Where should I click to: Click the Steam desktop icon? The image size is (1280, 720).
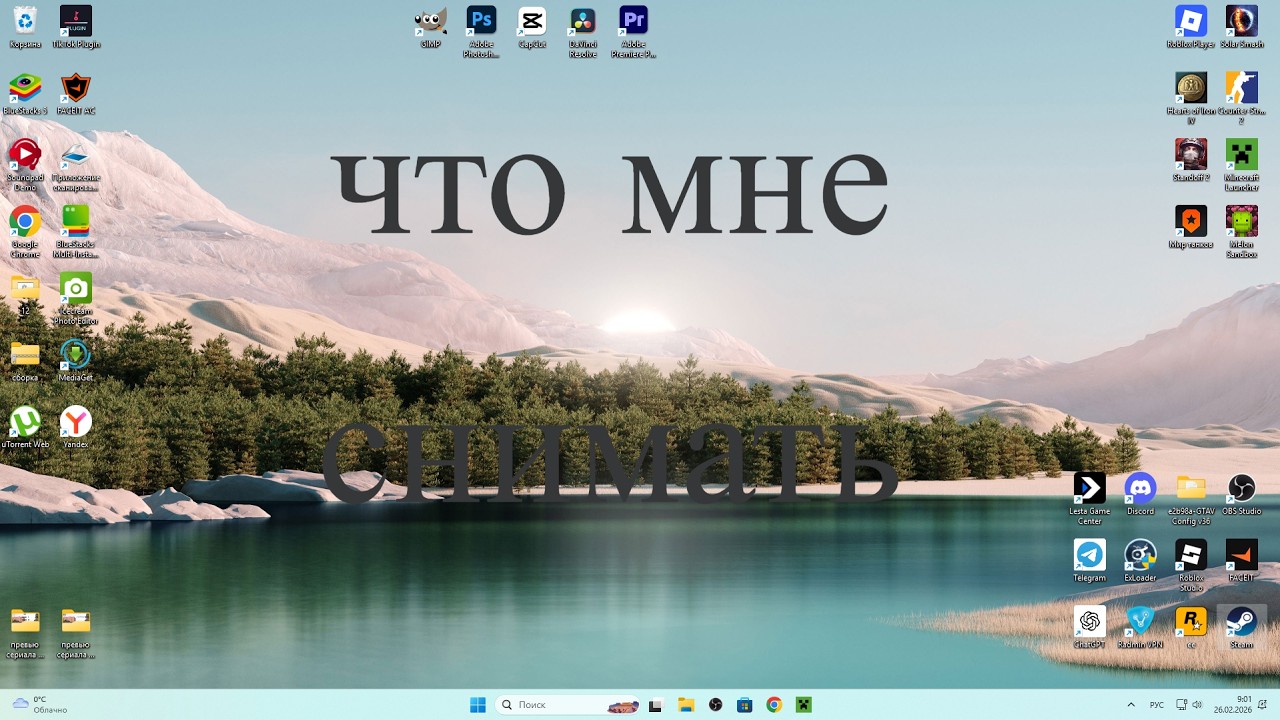click(1242, 628)
